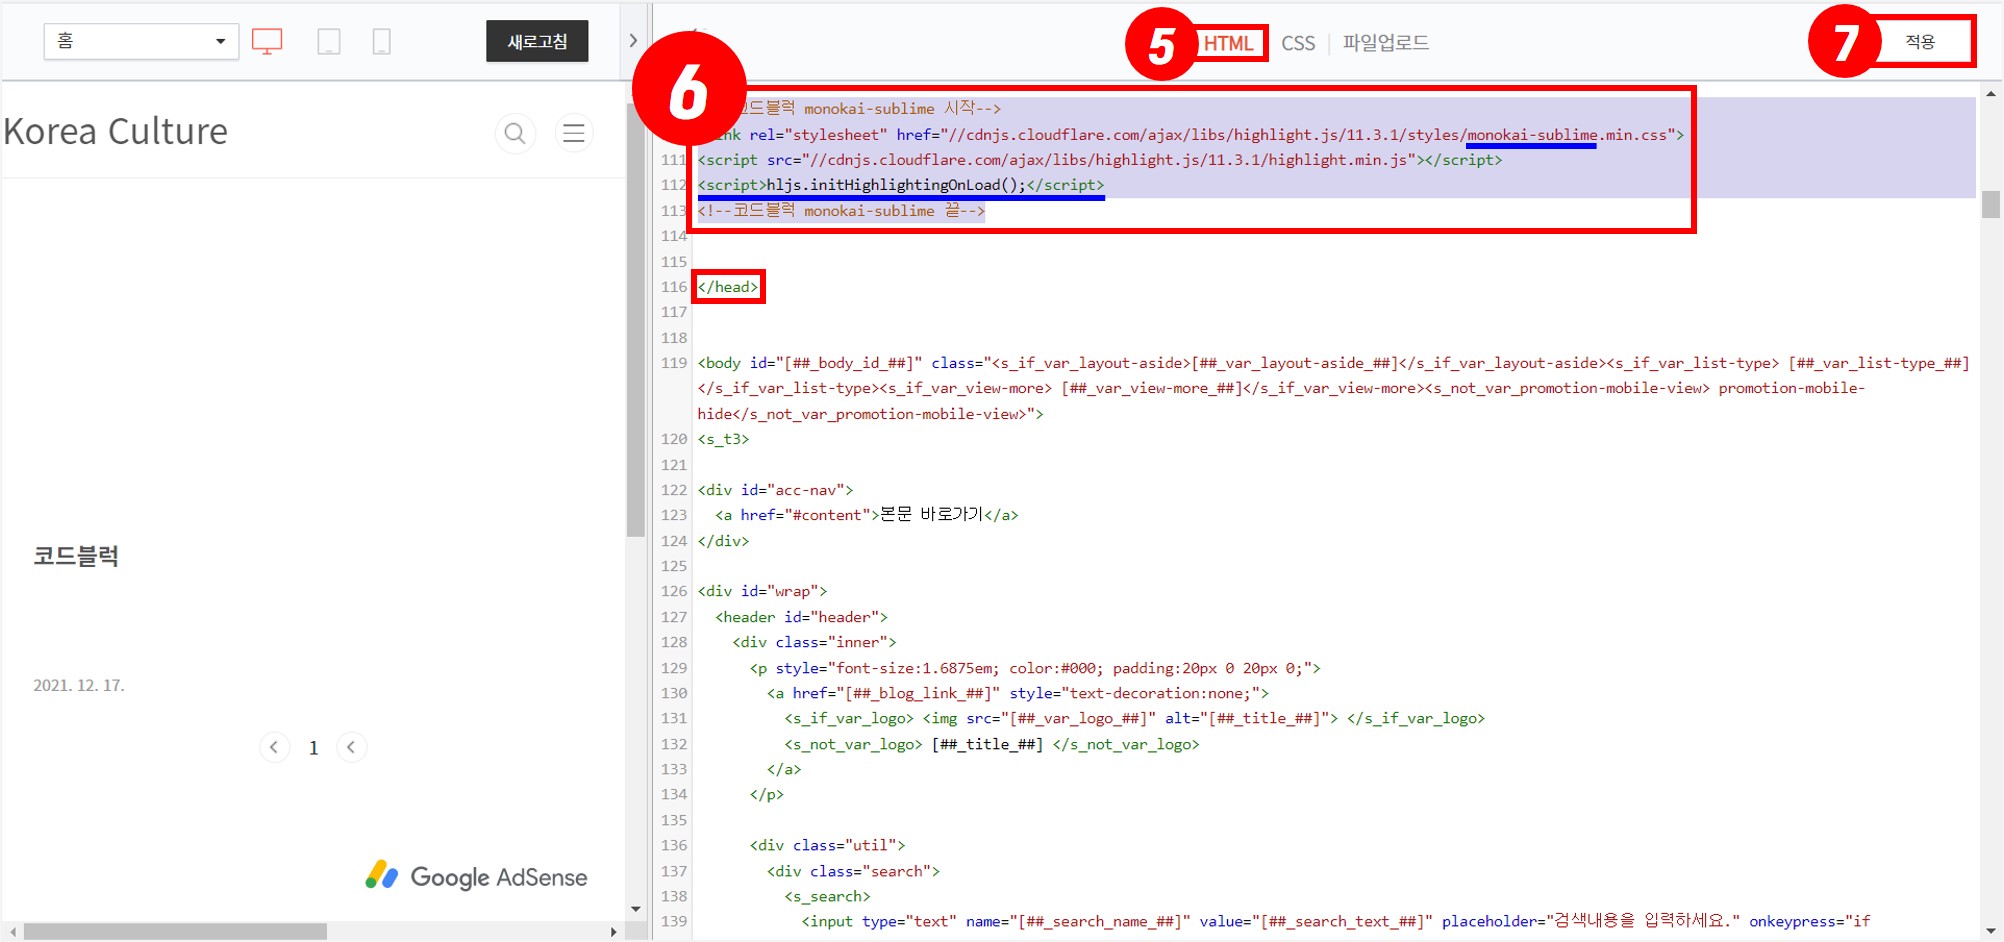
Task: Go to next page arrow in pagination
Action: tap(351, 747)
